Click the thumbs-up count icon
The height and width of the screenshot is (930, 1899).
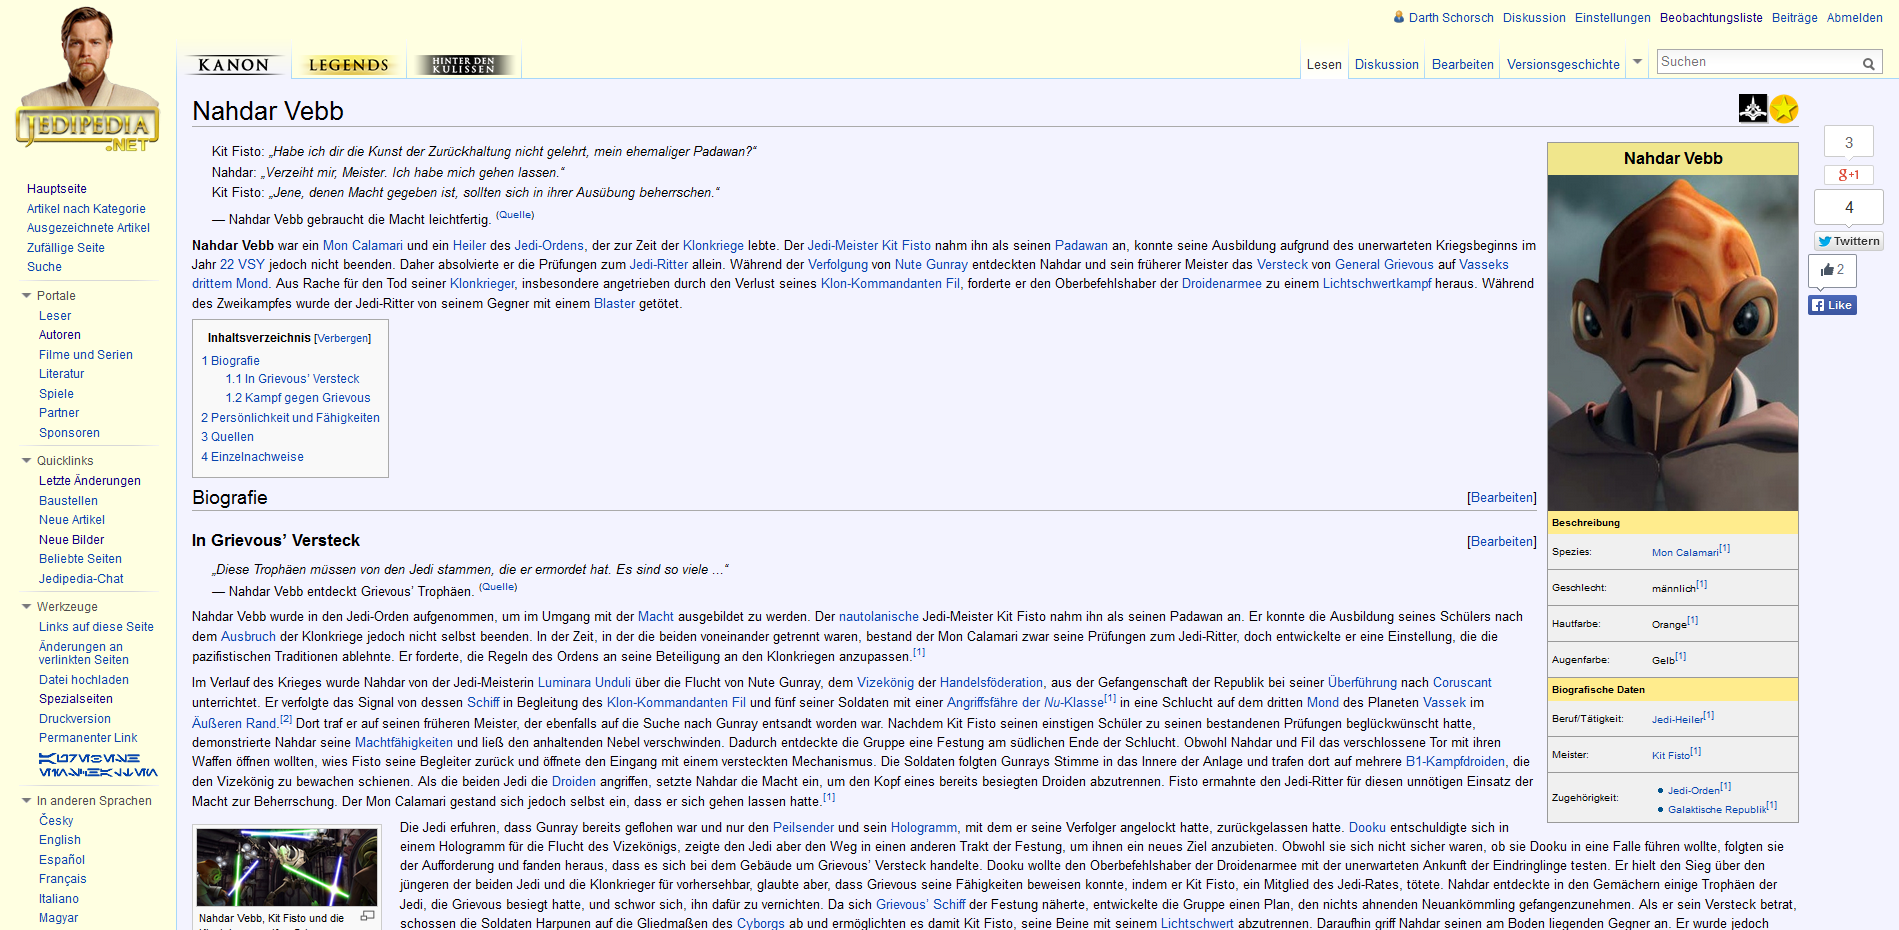[1832, 270]
